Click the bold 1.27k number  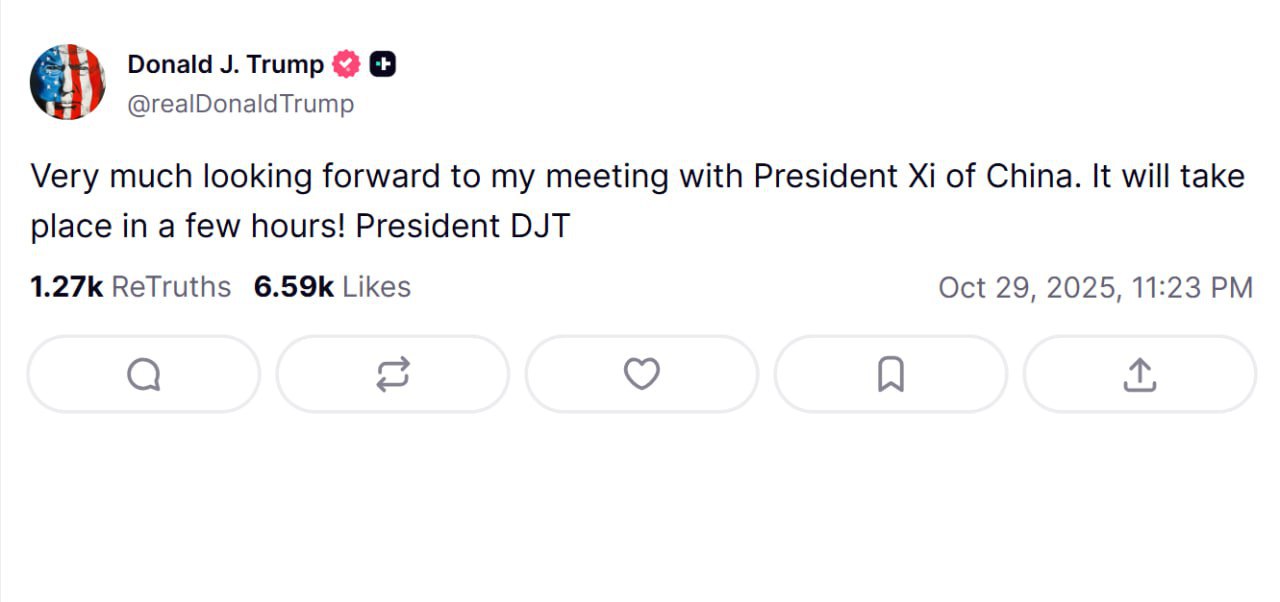[x=66, y=287]
